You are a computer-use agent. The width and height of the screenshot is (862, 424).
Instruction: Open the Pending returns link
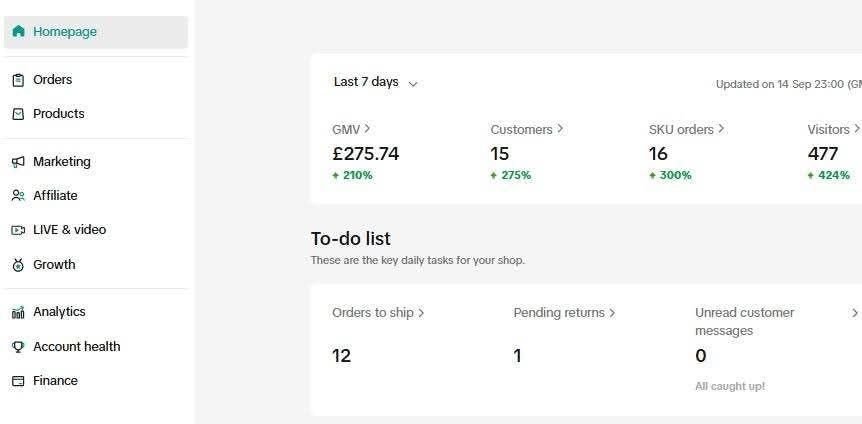[564, 313]
